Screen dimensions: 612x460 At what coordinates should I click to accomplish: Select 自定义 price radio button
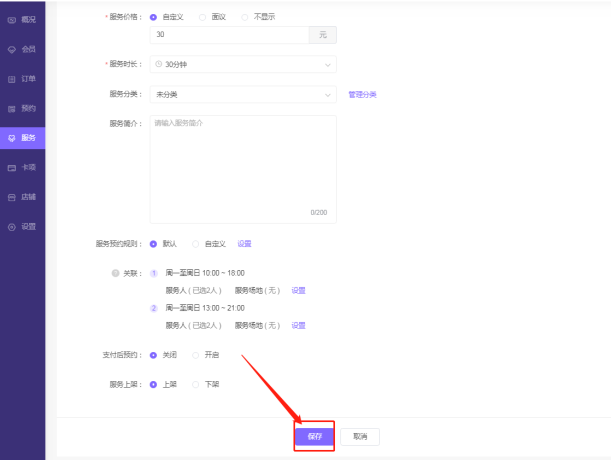153,17
